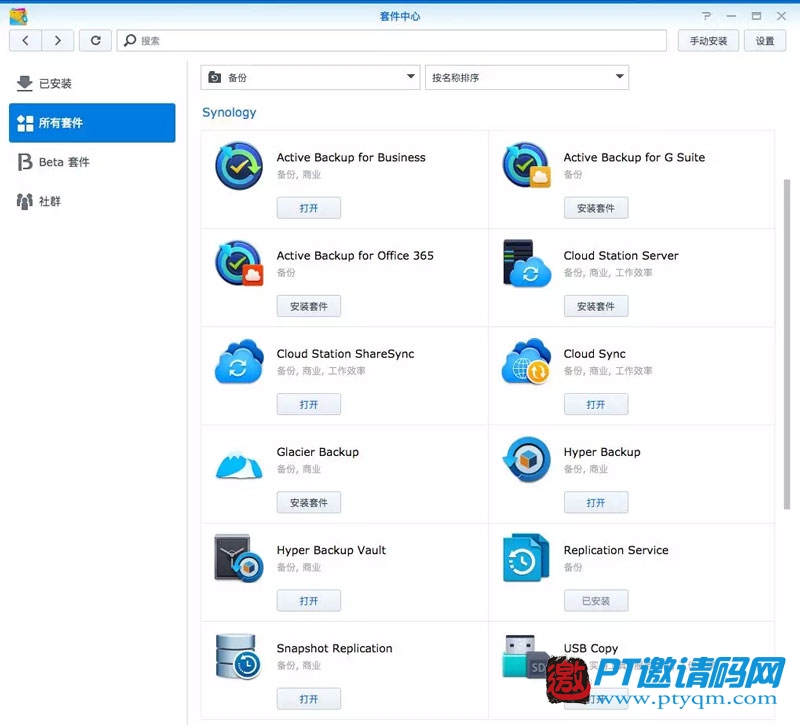Click the Replication Service icon

pos(526,558)
